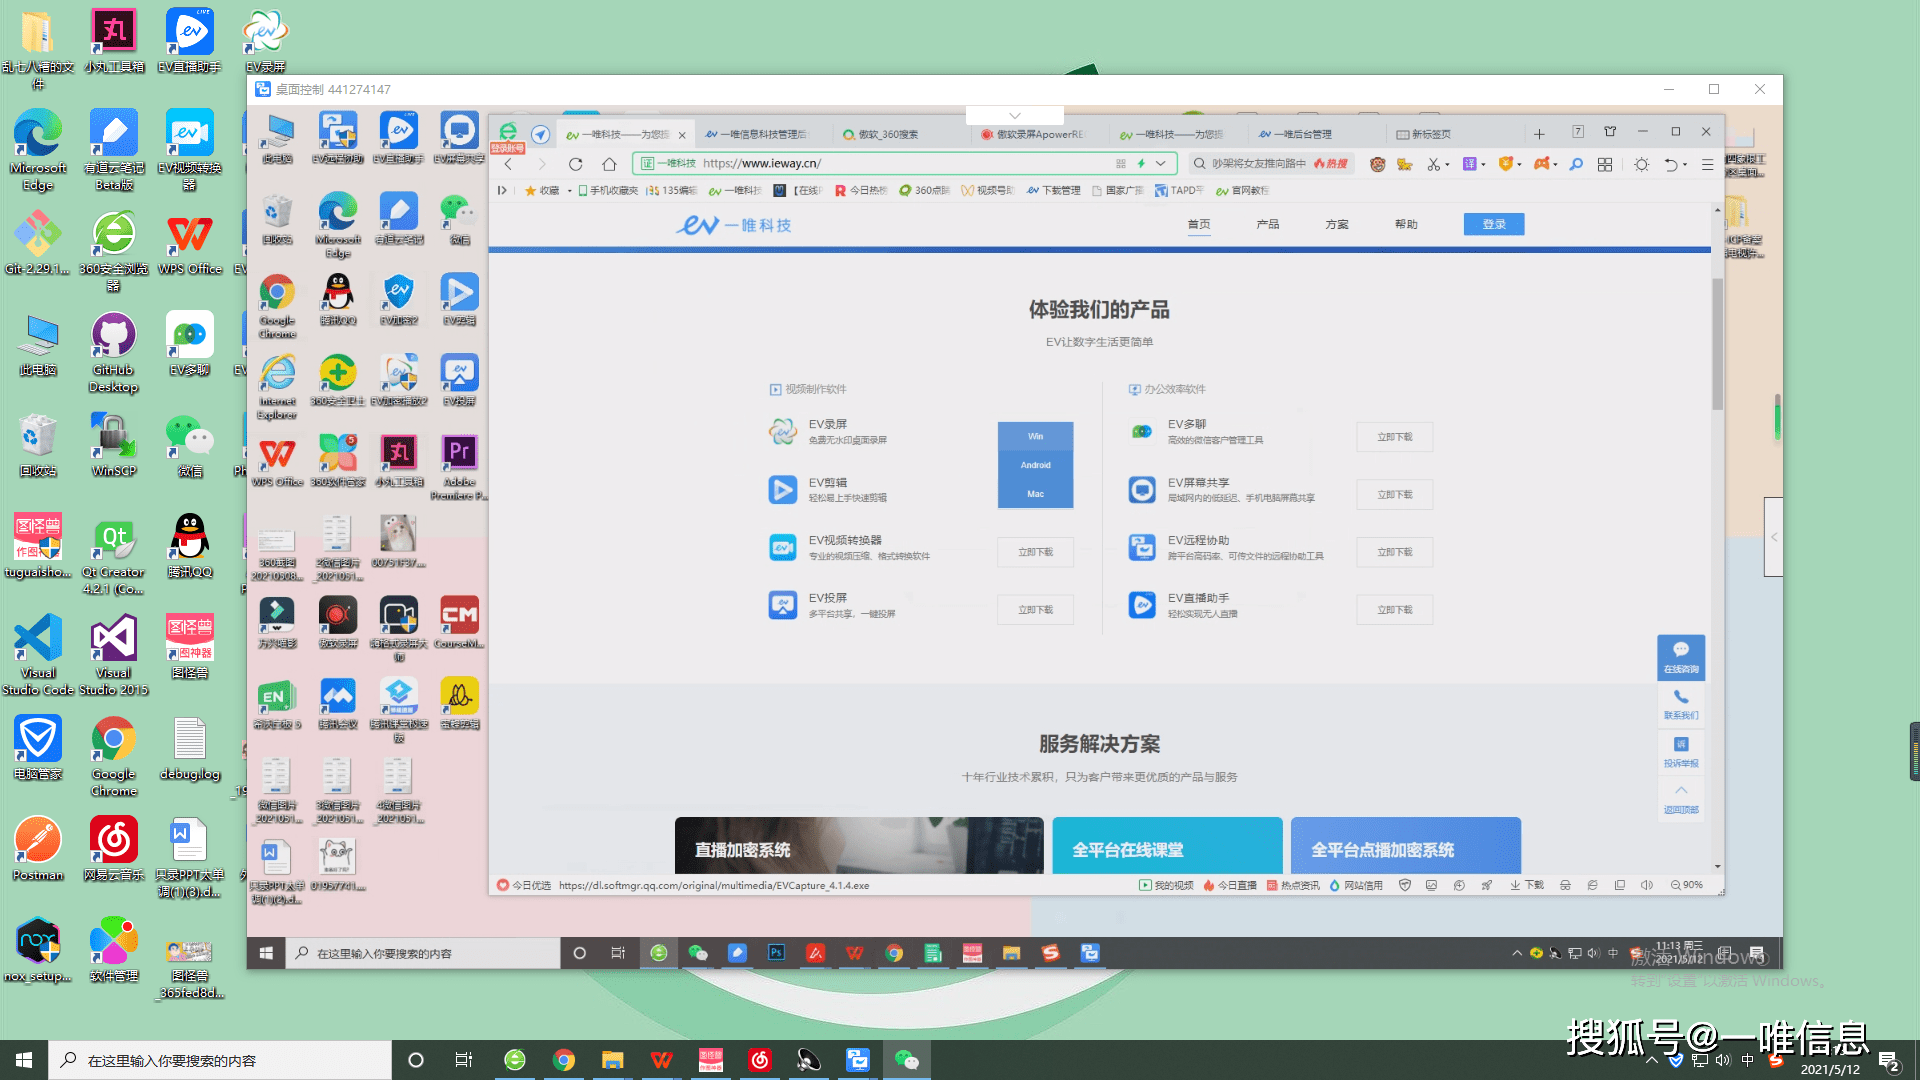
Task: Open 网易云音乐 icon on host desktop
Action: [114, 849]
